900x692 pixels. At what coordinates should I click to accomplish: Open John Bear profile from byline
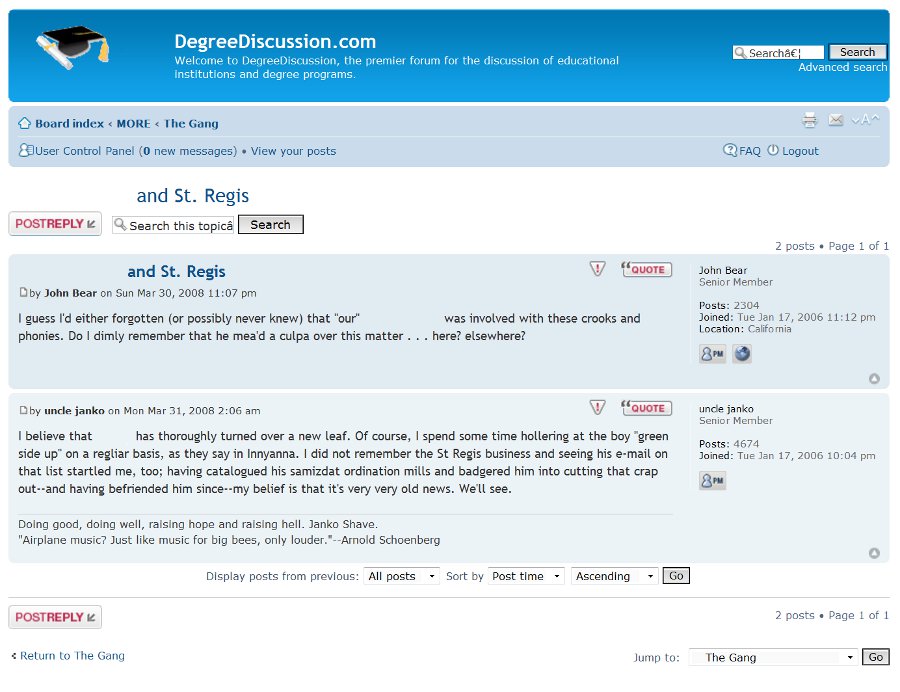(x=71, y=293)
